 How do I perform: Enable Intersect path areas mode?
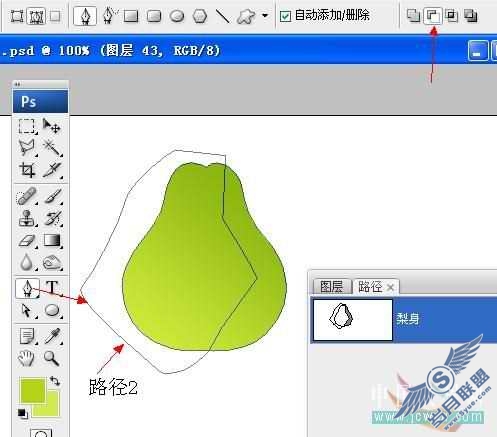click(x=452, y=15)
